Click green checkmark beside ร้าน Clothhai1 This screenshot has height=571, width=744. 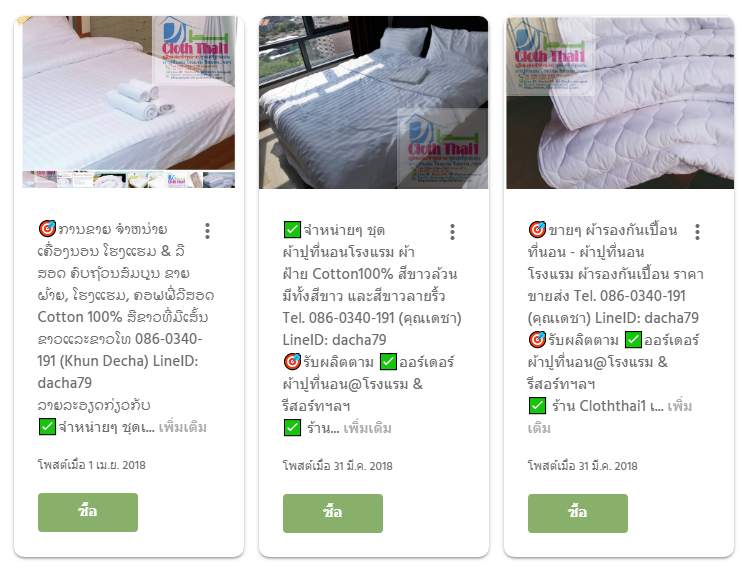(x=537, y=406)
